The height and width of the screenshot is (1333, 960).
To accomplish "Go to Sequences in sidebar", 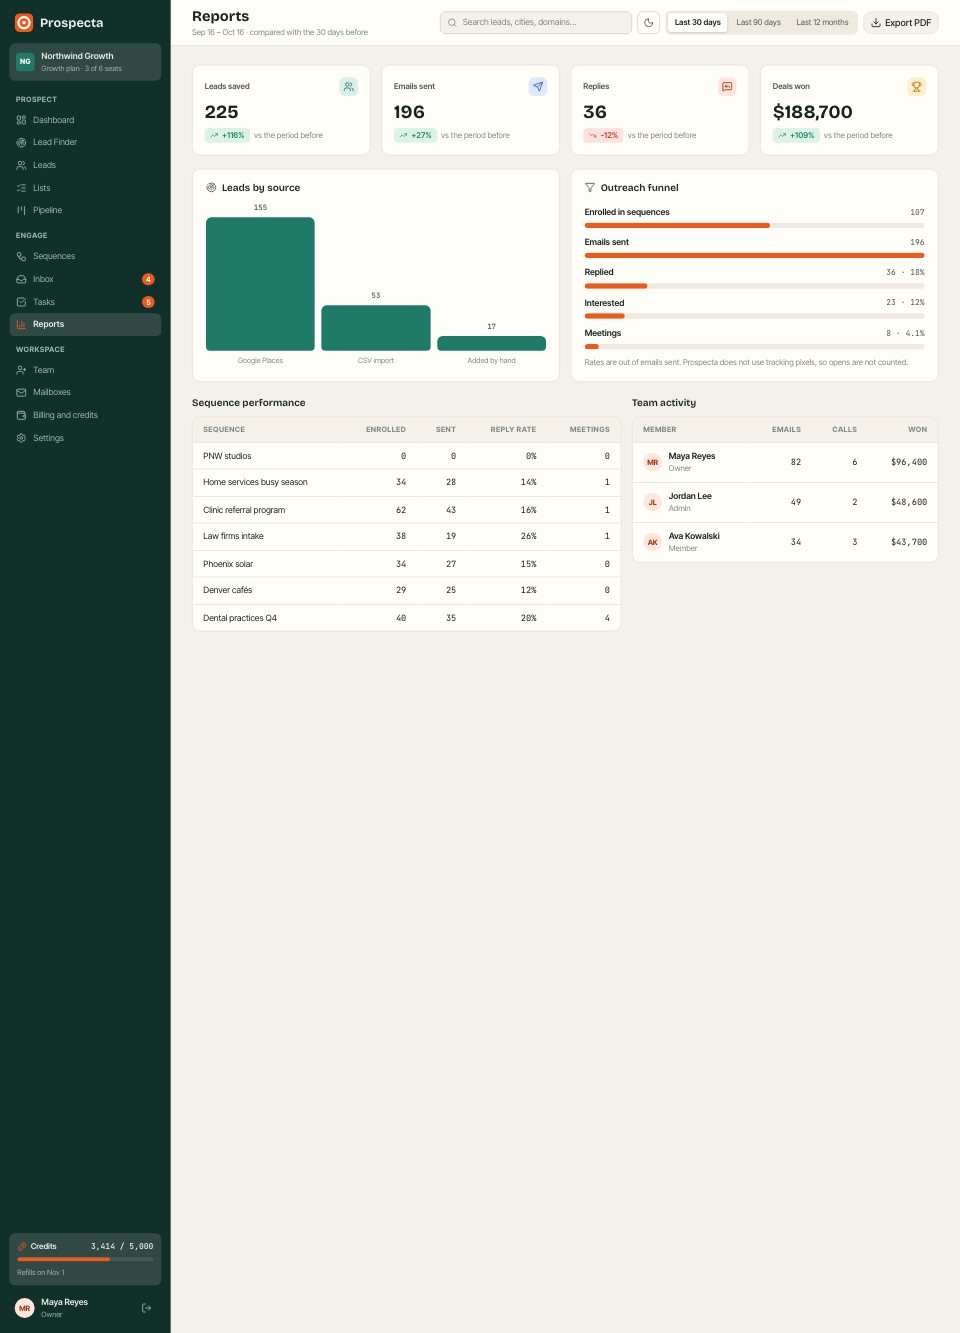I will [x=85, y=256].
